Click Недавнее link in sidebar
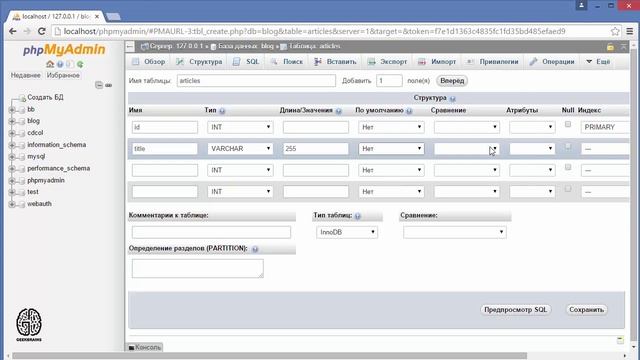640x360 pixels. click(x=25, y=76)
